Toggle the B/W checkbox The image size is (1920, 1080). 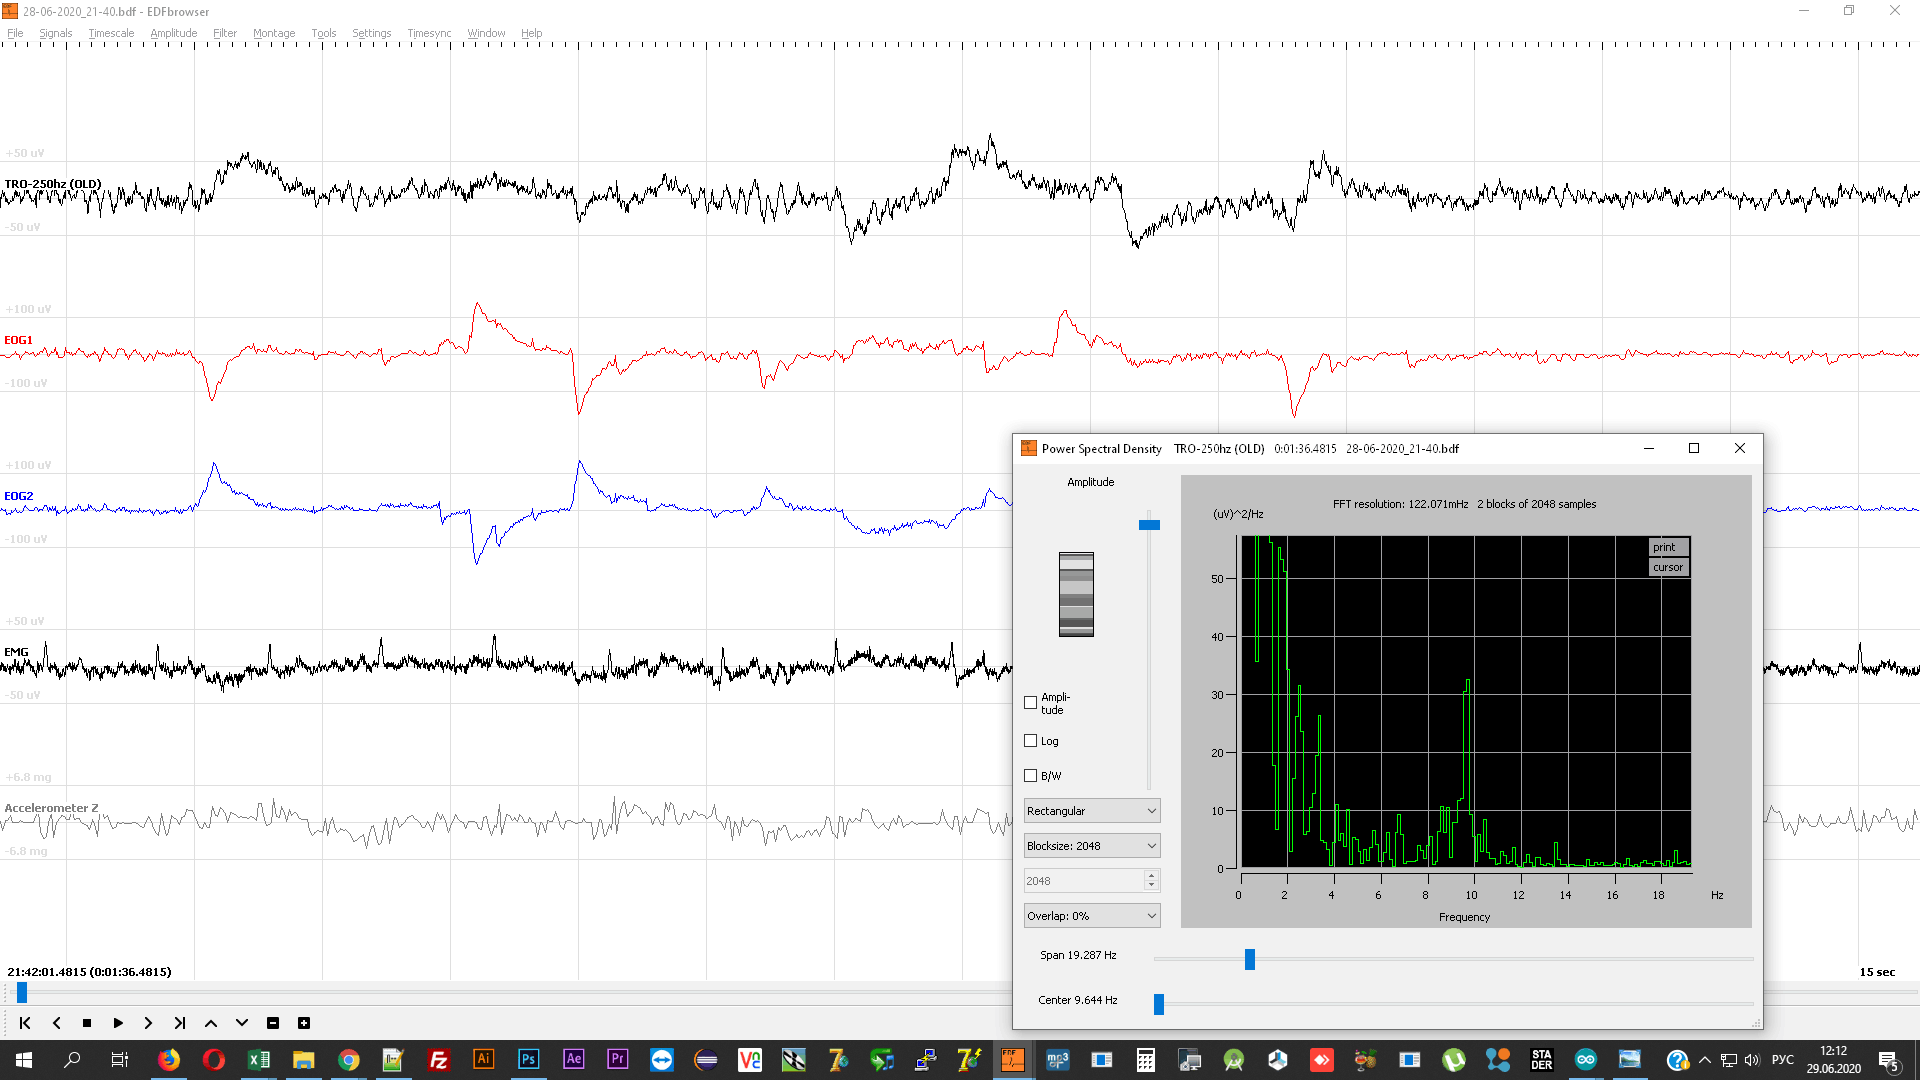point(1031,776)
